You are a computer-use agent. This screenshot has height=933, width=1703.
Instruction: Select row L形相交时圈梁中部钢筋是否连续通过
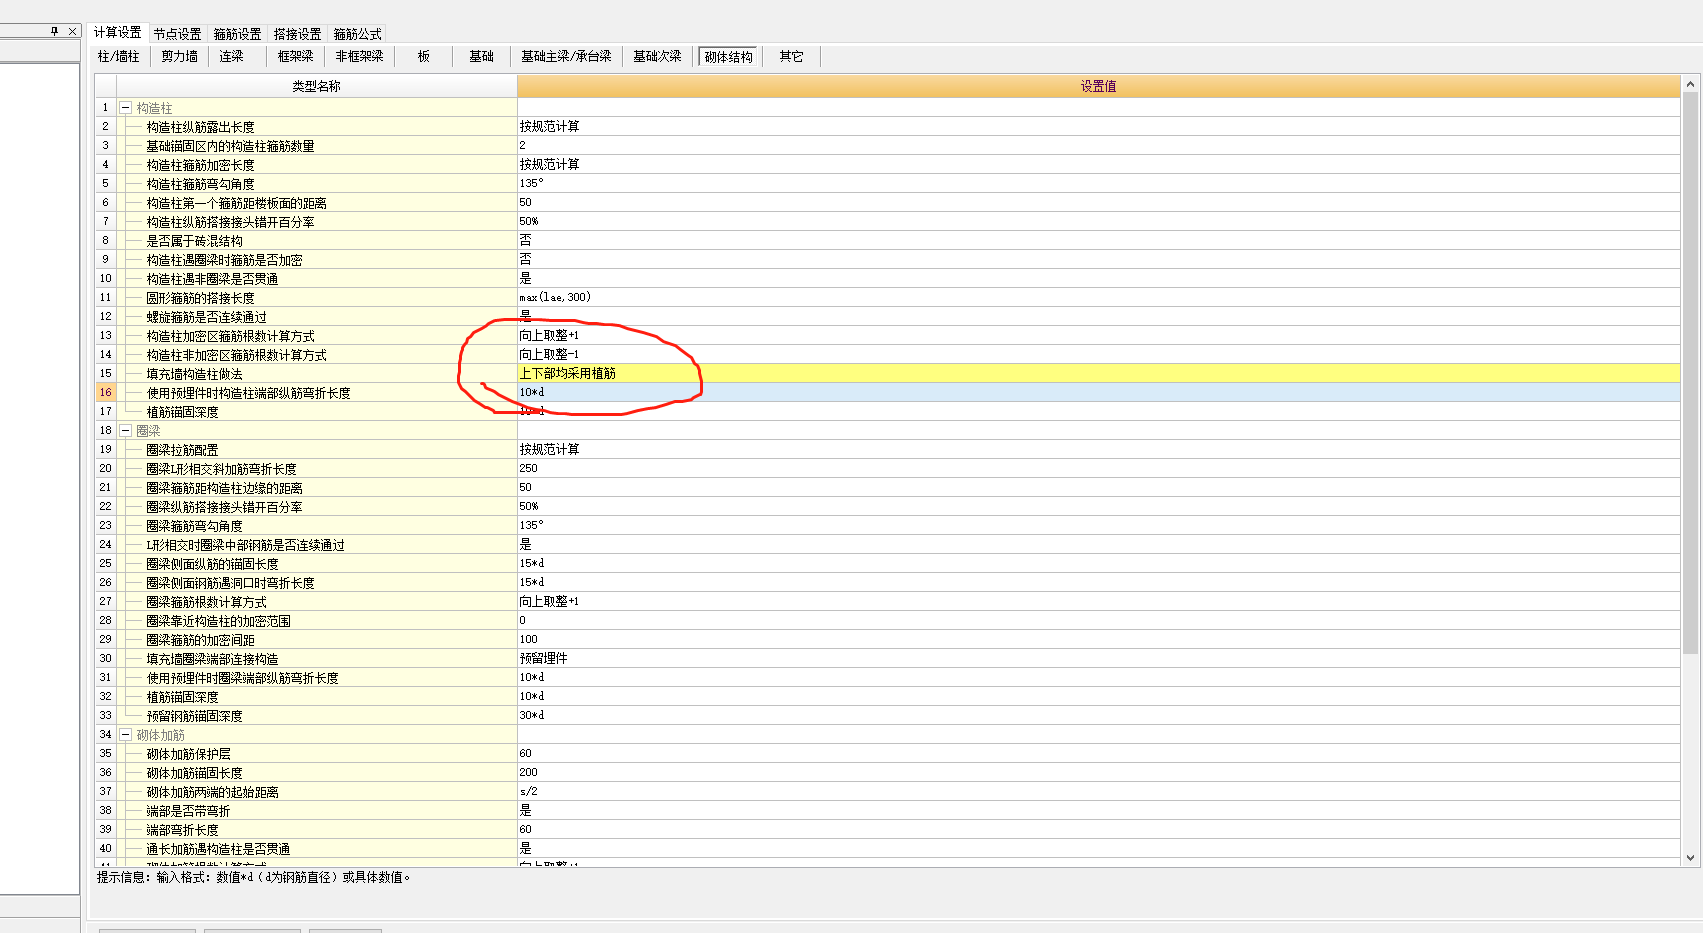coord(245,545)
